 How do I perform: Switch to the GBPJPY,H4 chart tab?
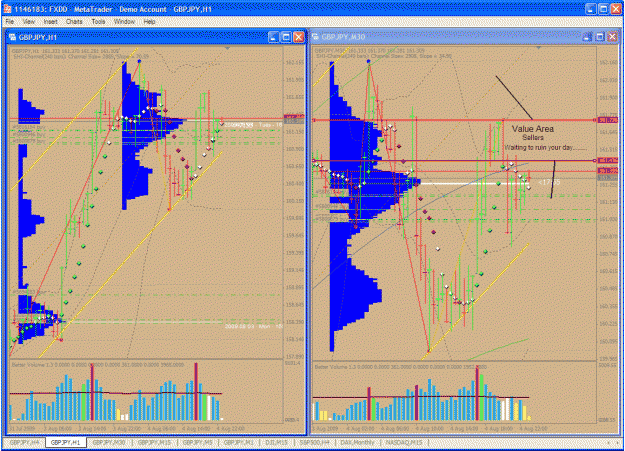pyautogui.click(x=24, y=443)
